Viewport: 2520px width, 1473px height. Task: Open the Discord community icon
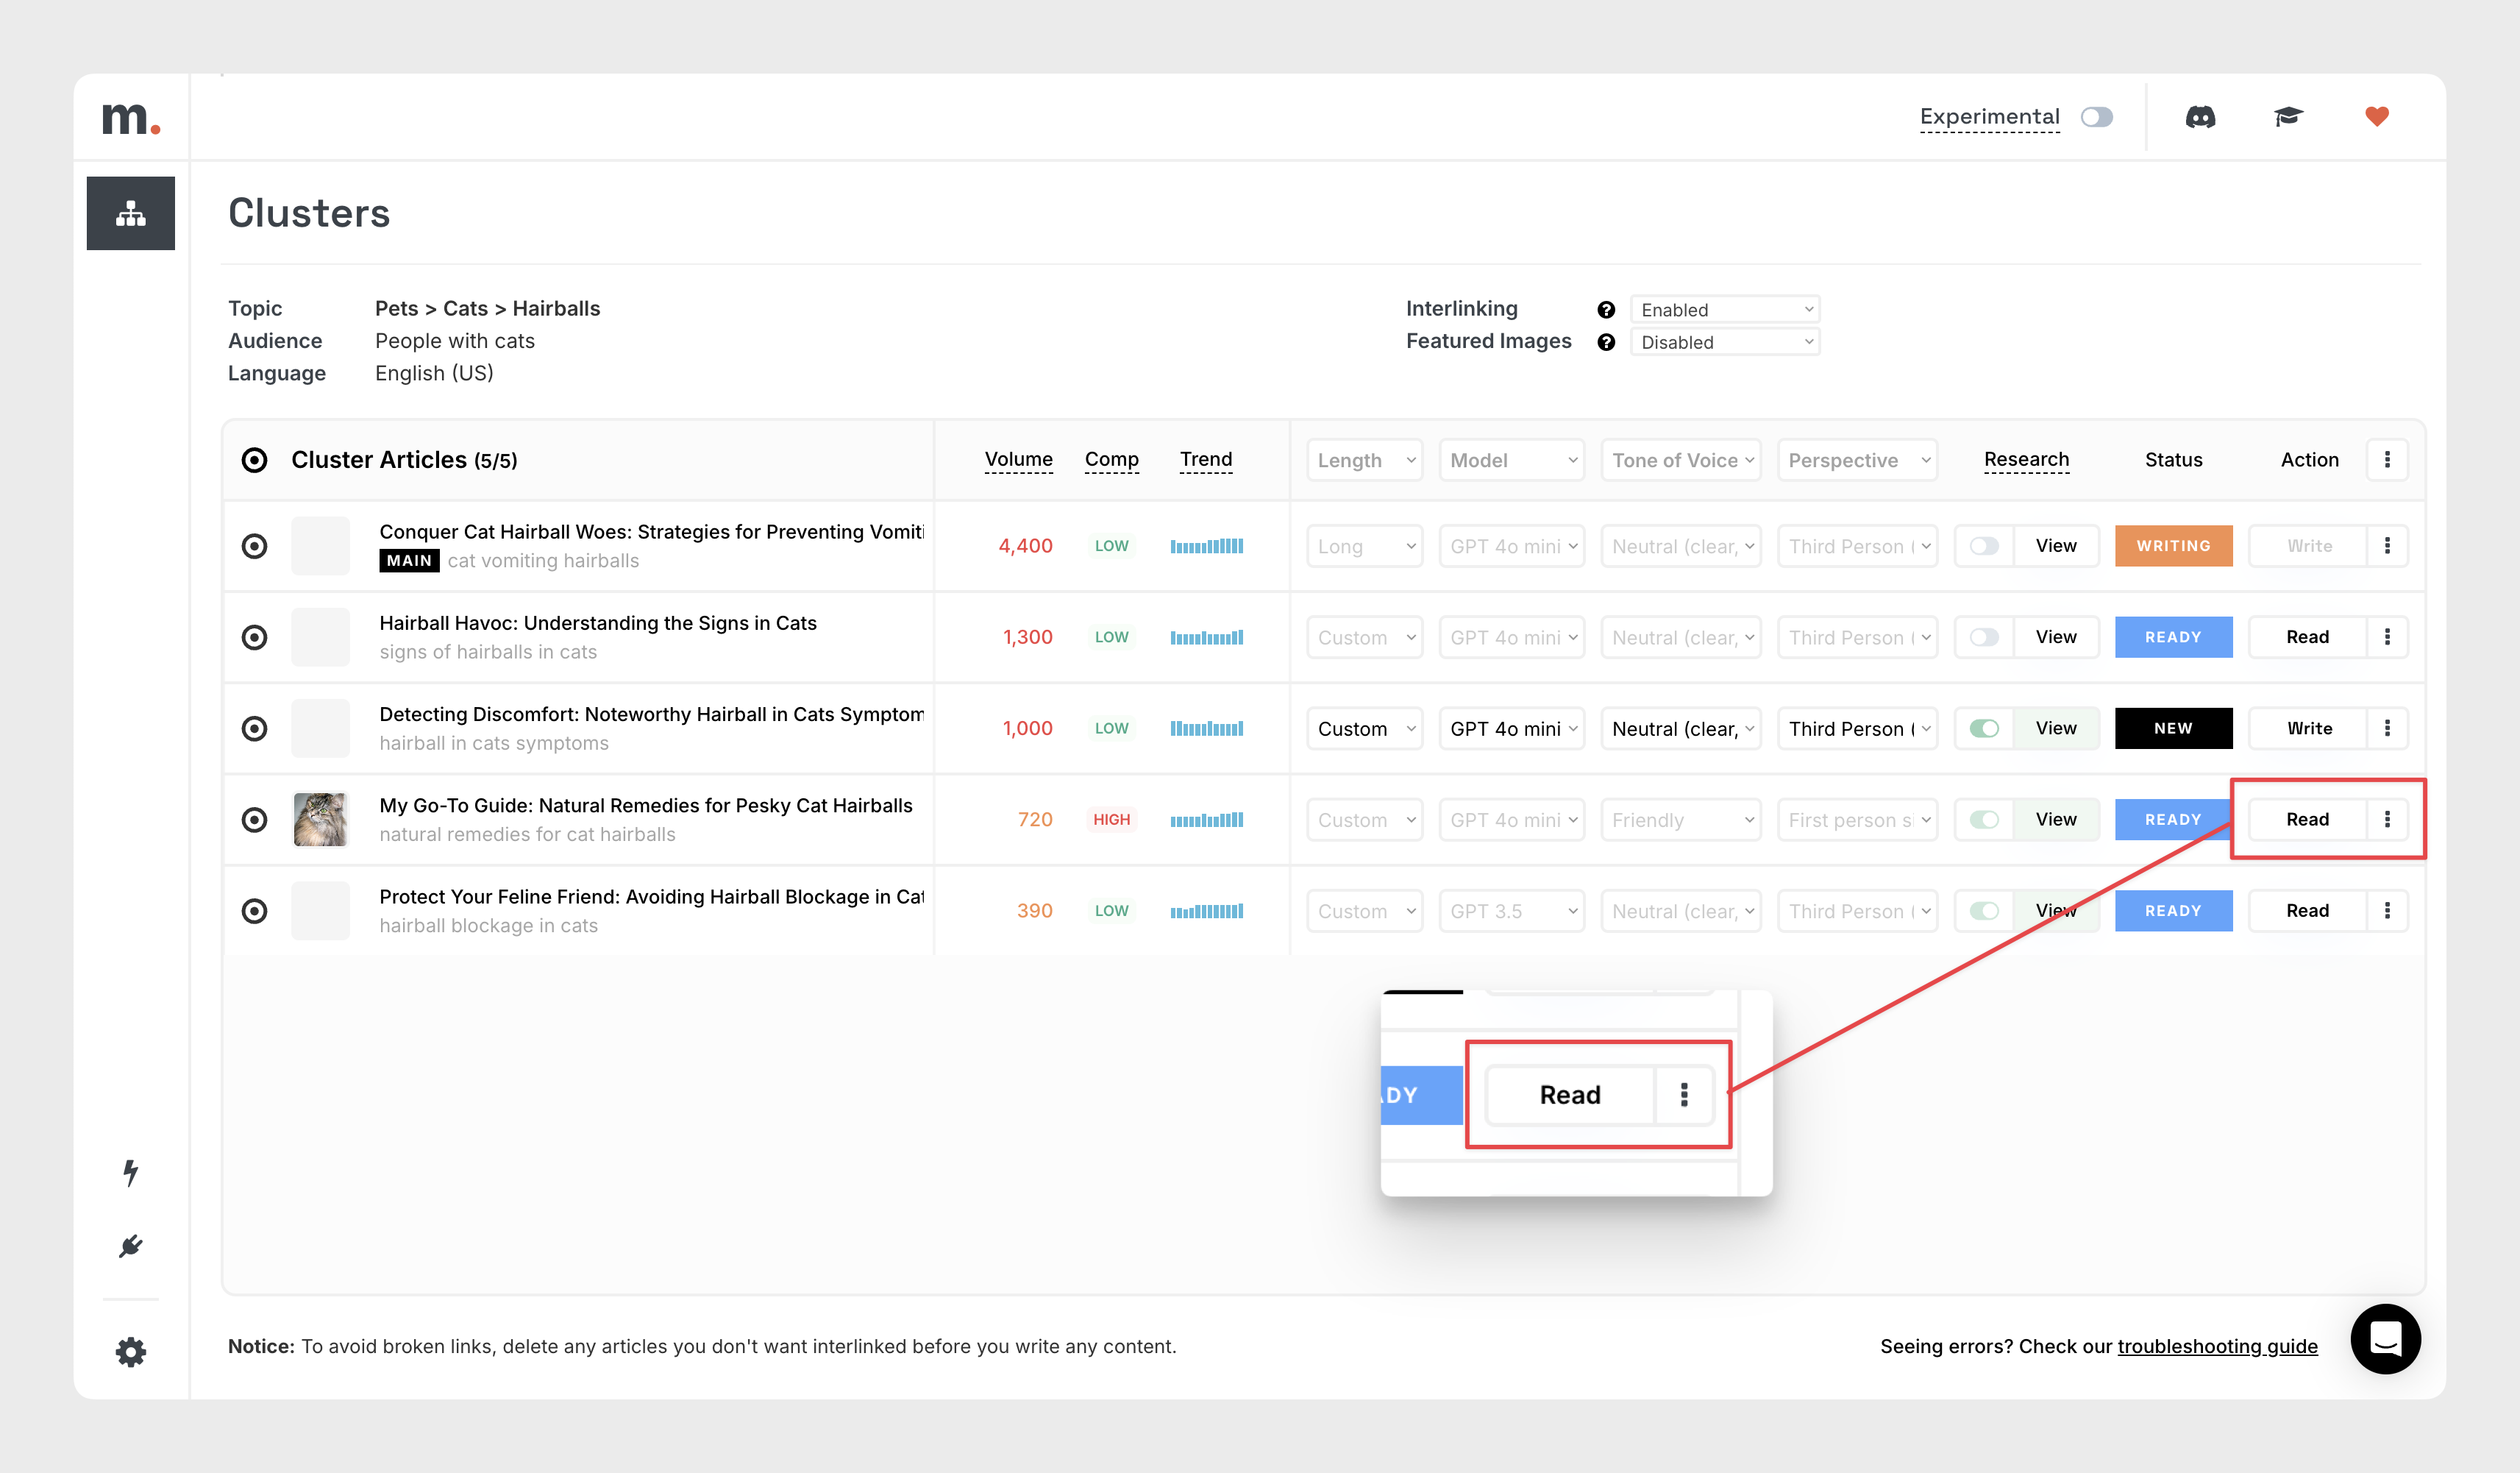(x=2200, y=117)
